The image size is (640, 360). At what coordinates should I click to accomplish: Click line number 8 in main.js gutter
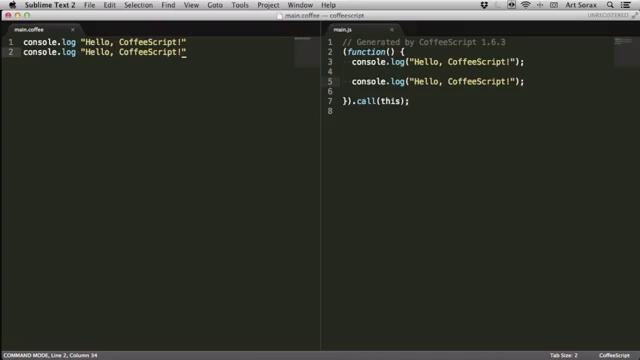(330, 111)
